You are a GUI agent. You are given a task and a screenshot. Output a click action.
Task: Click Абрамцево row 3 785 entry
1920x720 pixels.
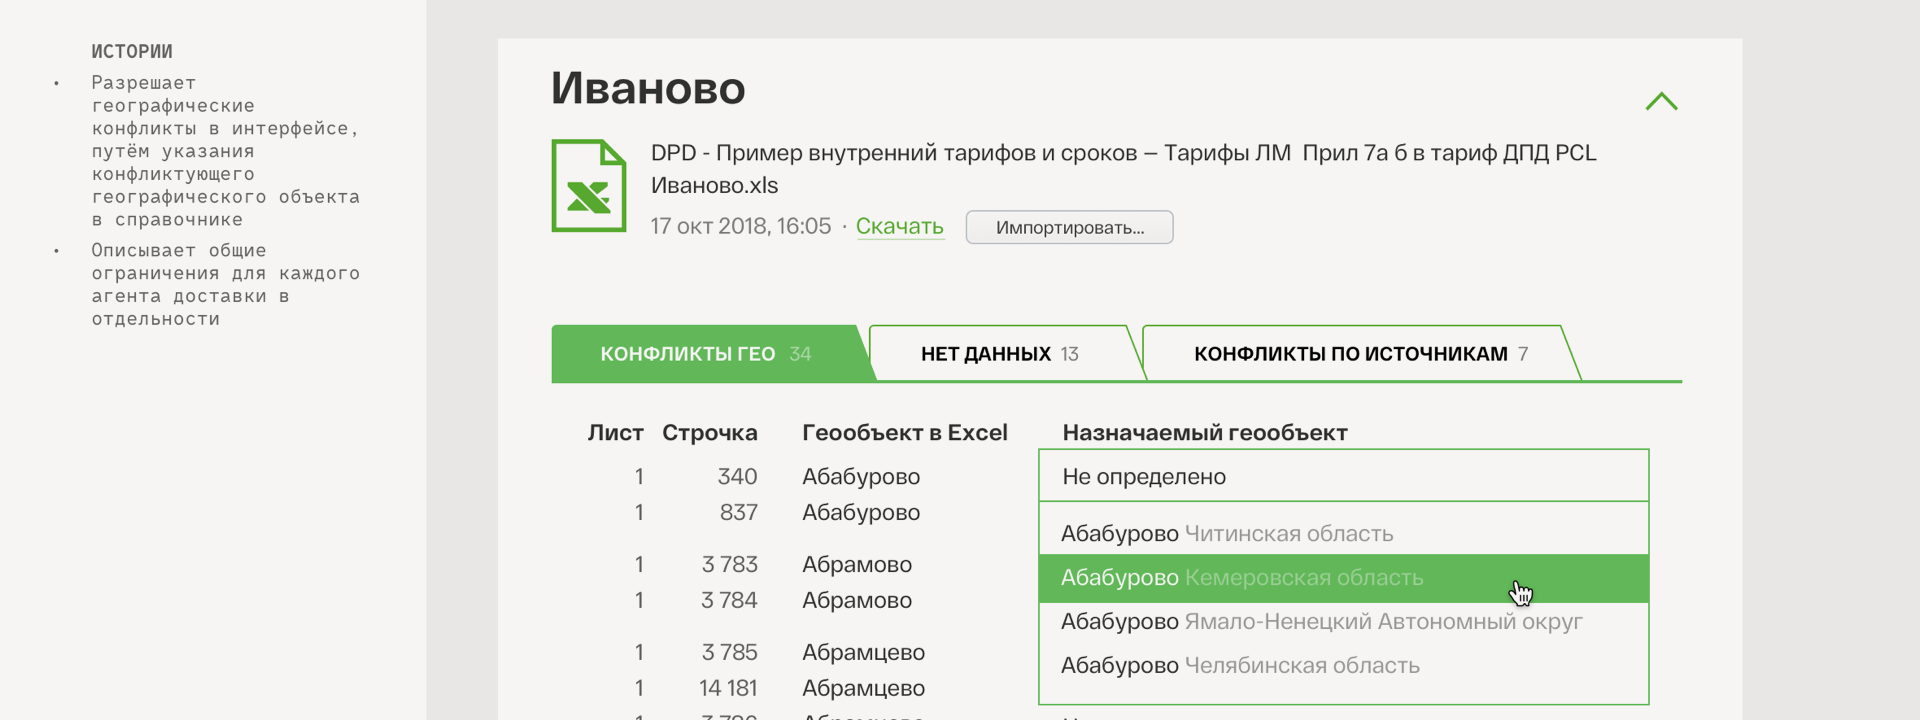(863, 653)
